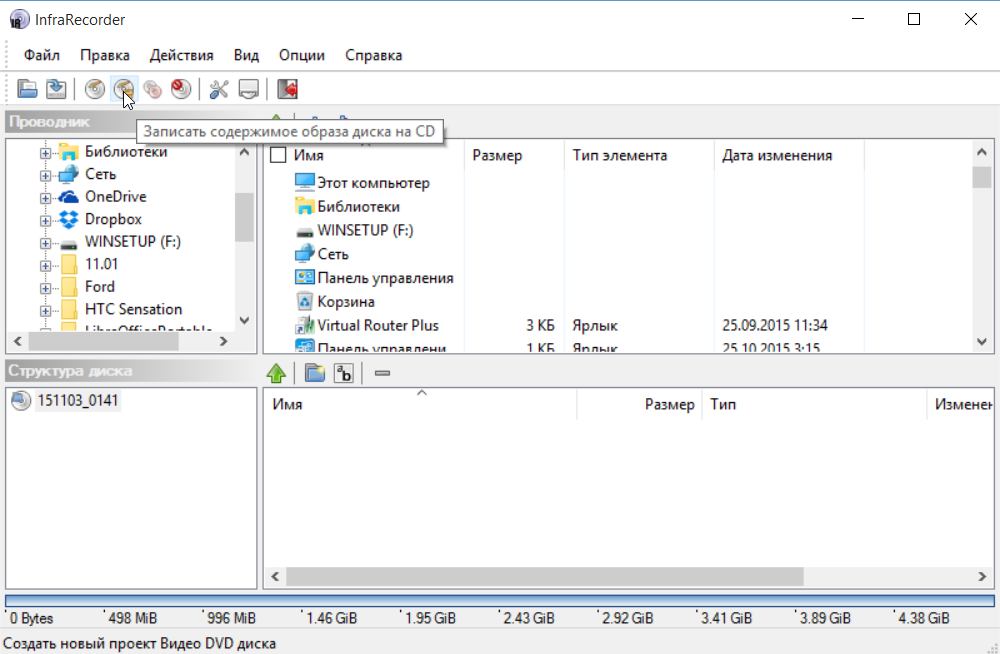Click the folder tree scroll-down arrow

coord(244,320)
